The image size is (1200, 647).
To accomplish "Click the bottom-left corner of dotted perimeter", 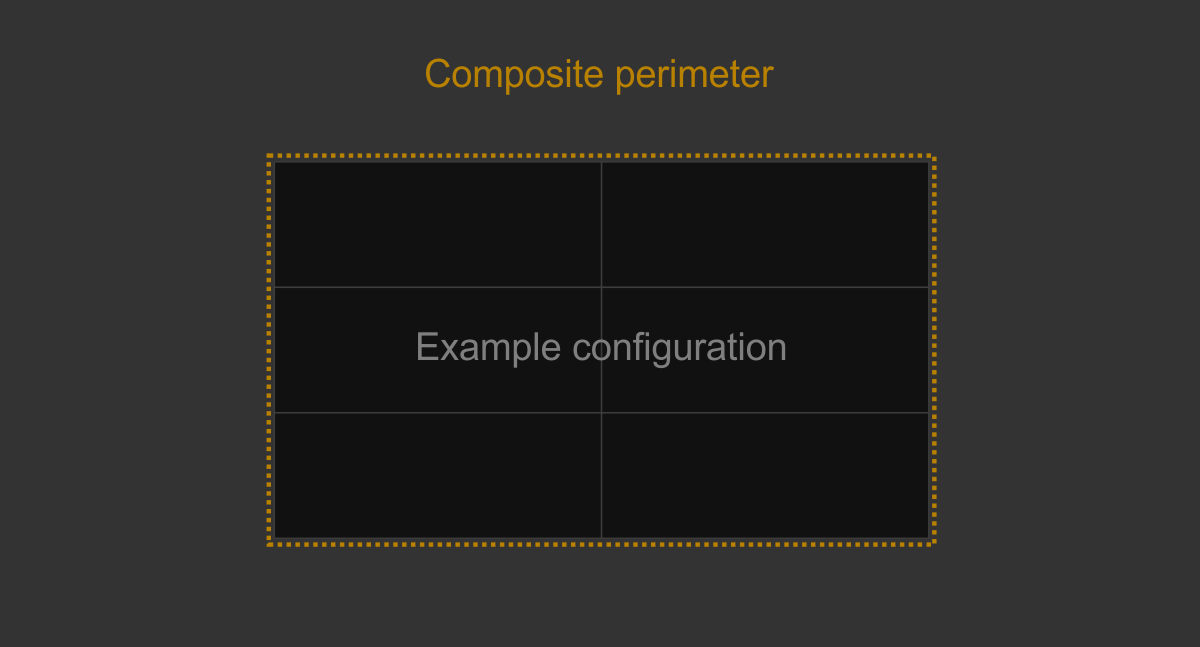I will (x=269, y=544).
